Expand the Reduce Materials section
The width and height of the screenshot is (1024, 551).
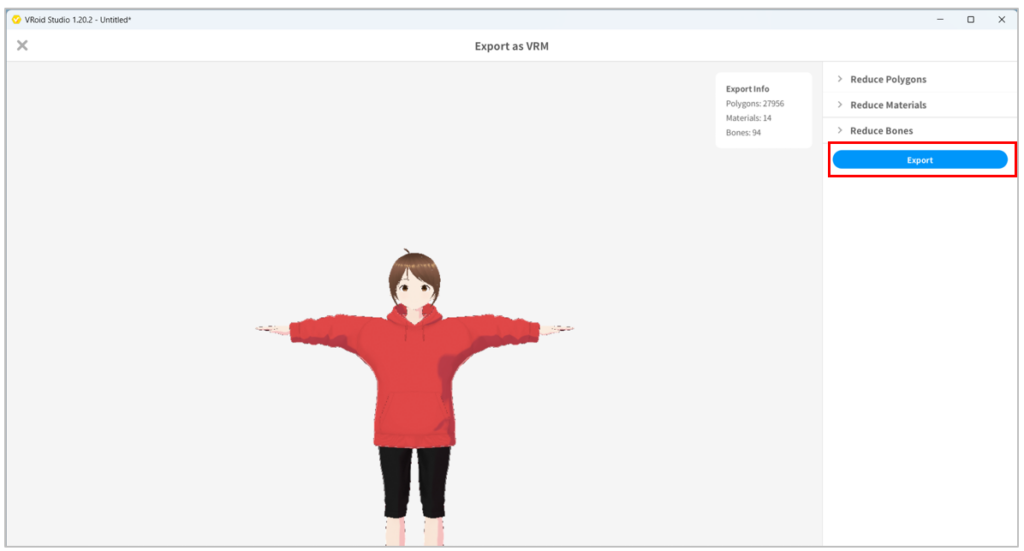tap(888, 105)
